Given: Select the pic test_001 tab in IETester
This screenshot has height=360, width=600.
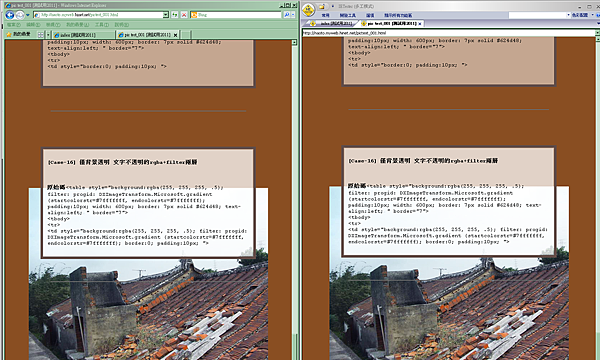Looking at the screenshot, I should pyautogui.click(x=389, y=23).
